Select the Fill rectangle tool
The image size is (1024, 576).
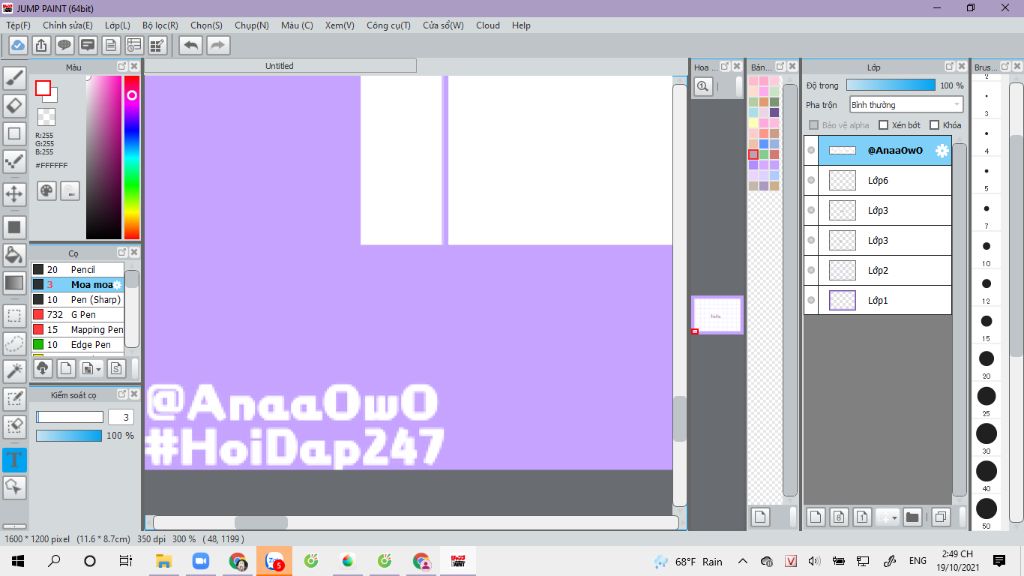pyautogui.click(x=14, y=227)
